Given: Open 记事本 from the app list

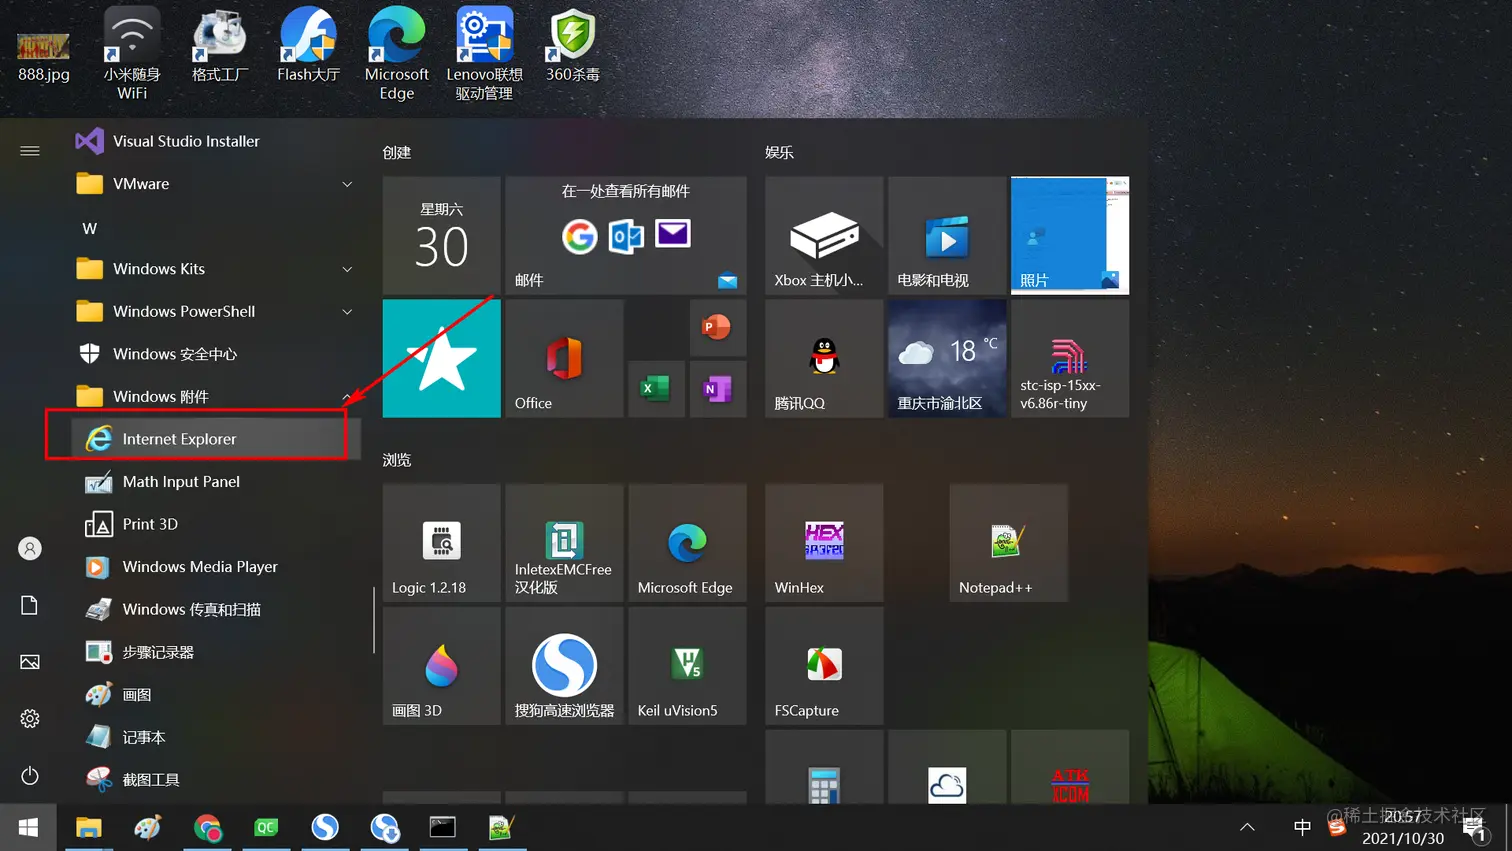Looking at the screenshot, I should coord(215,737).
